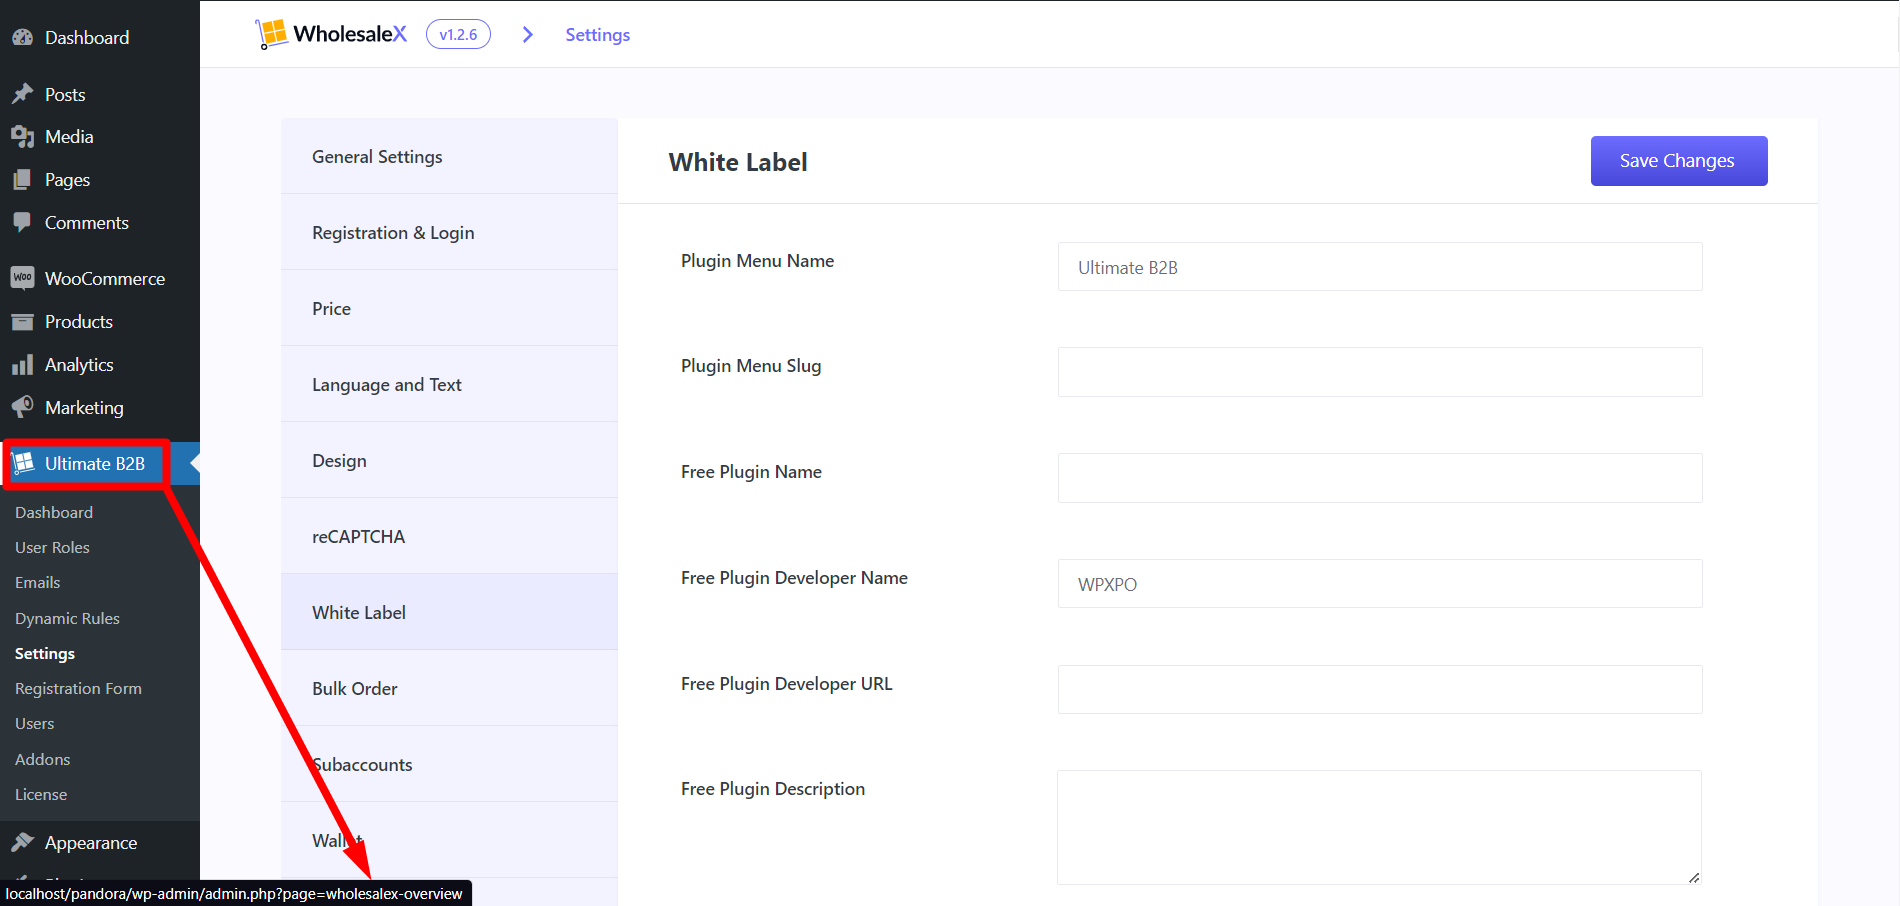Image resolution: width=1900 pixels, height=906 pixels.
Task: Click the v1.2.6 version badge
Action: (x=458, y=34)
